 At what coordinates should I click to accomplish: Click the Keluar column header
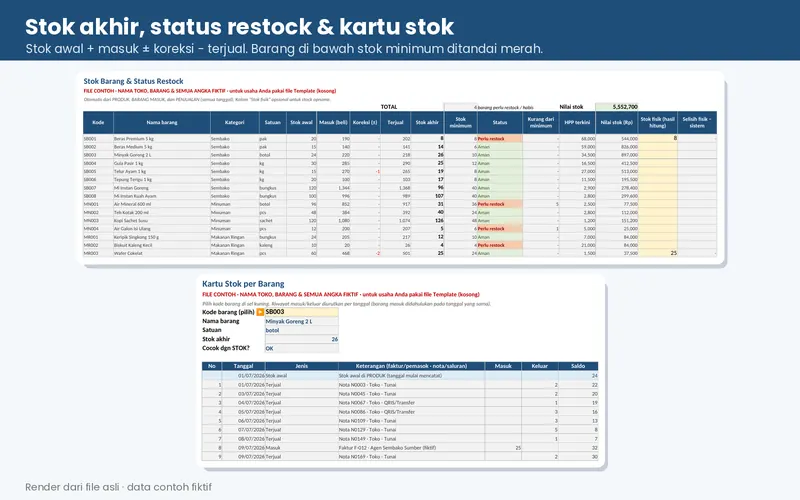click(540, 366)
